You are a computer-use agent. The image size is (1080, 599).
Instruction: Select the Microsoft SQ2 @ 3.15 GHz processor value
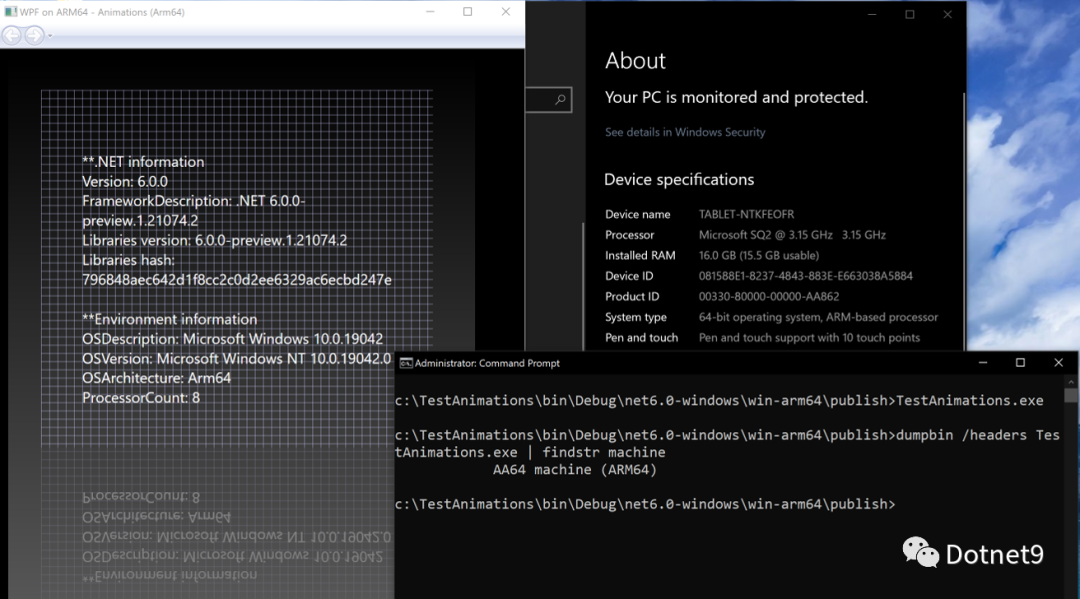pyautogui.click(x=792, y=235)
